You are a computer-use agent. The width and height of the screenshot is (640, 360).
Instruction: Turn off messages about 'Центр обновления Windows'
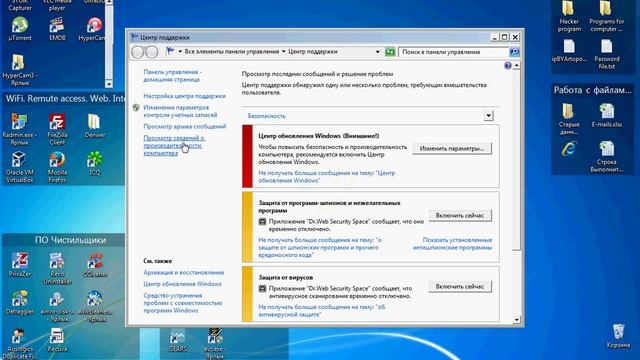[x=327, y=177]
